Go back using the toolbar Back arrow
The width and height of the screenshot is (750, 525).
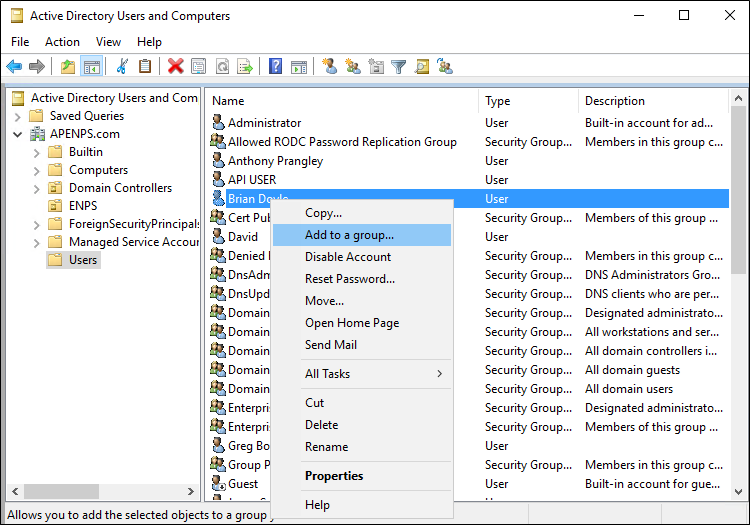click(14, 66)
